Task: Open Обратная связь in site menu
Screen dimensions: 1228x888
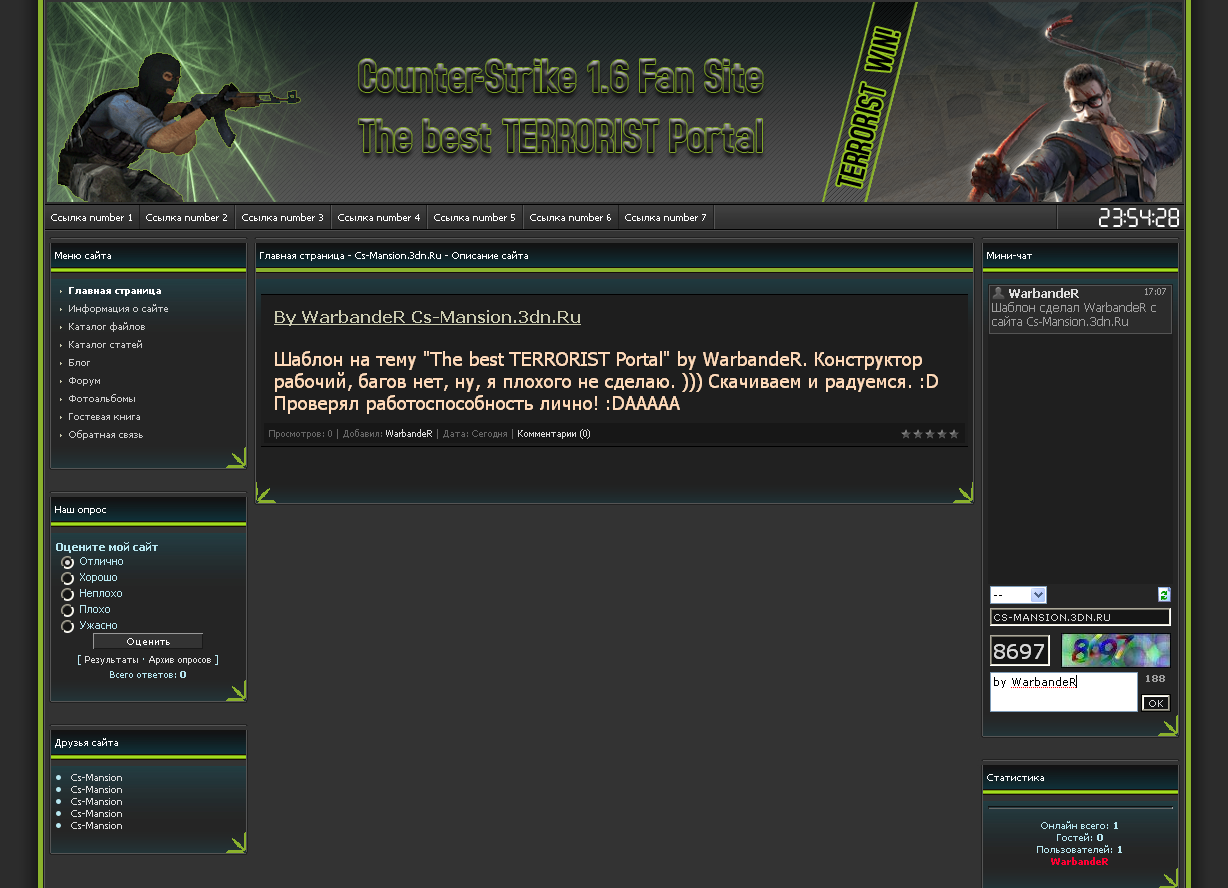Action: tap(105, 435)
